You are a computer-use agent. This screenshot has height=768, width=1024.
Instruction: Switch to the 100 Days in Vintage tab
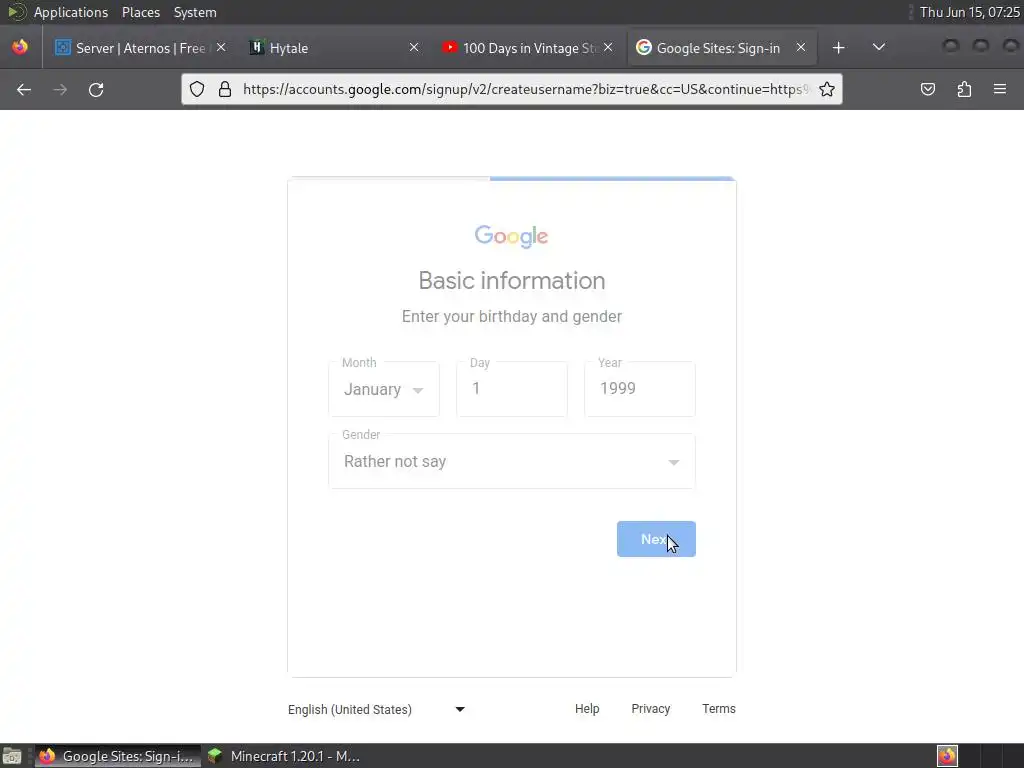pyautogui.click(x=528, y=48)
